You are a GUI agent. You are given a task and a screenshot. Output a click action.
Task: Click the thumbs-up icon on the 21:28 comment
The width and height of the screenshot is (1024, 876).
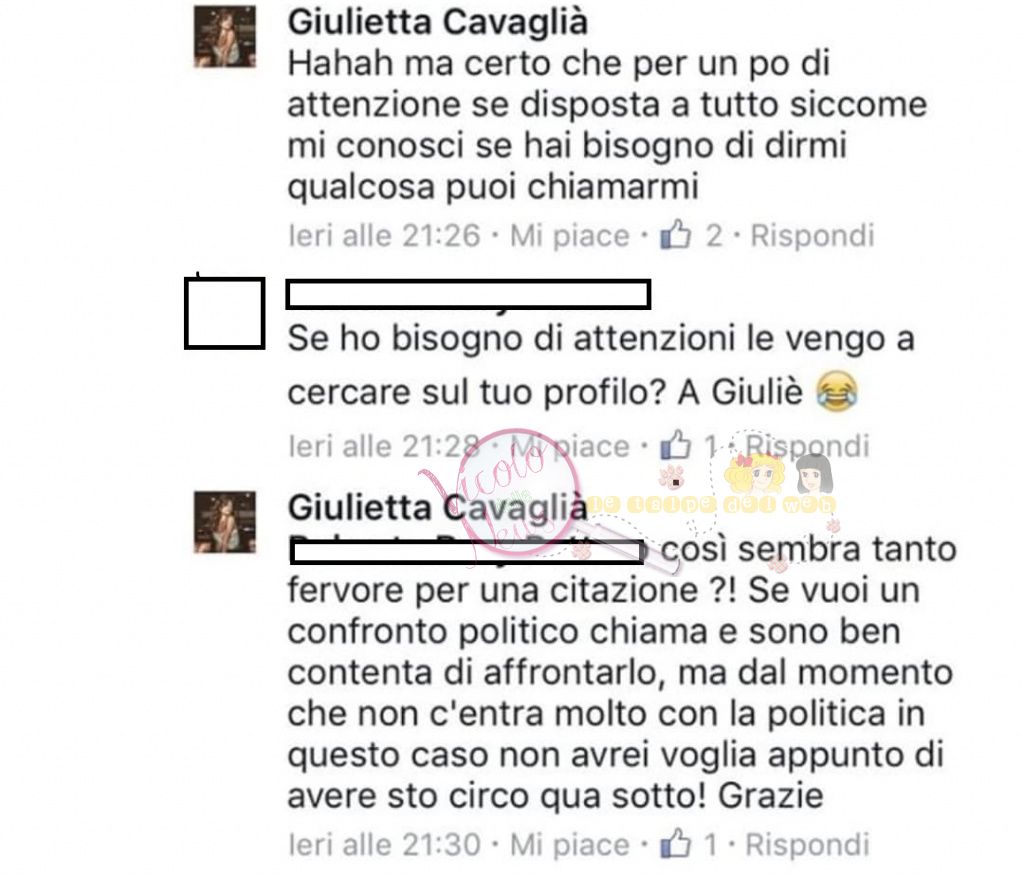coord(675,445)
